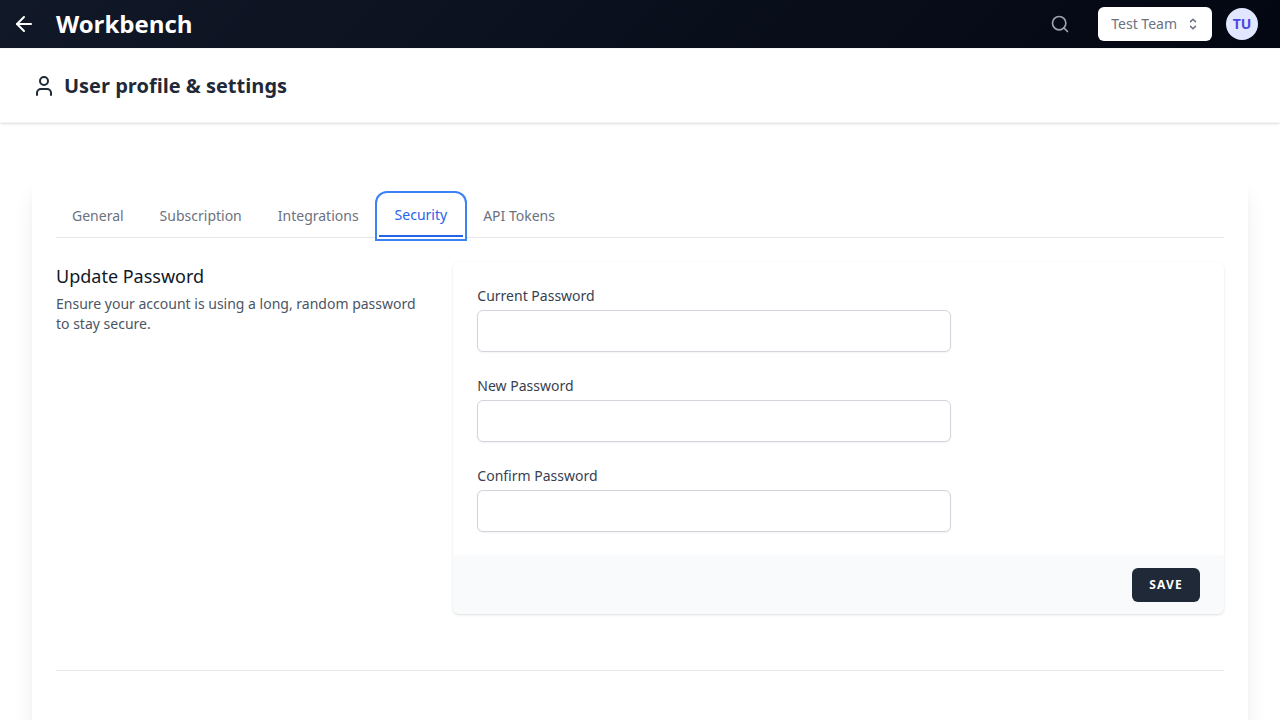Click the New Password input field
This screenshot has height=720, width=1280.
click(713, 421)
